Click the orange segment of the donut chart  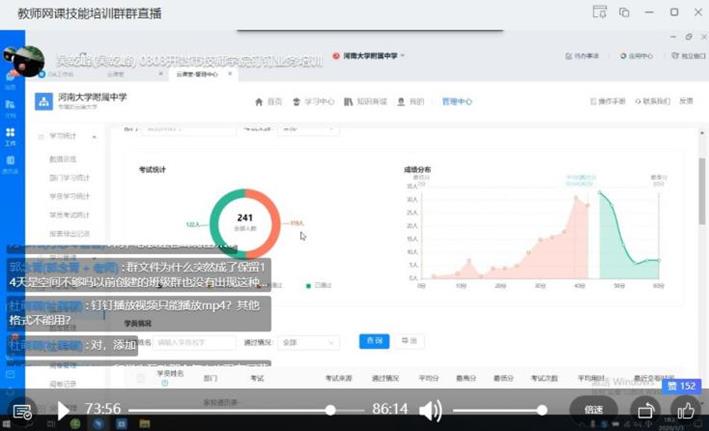click(x=274, y=225)
